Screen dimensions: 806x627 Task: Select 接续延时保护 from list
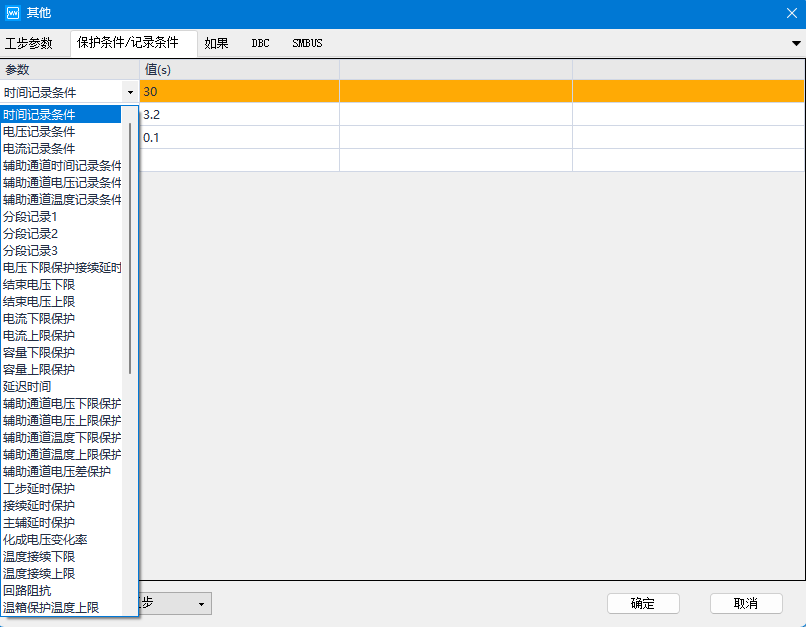[61, 505]
